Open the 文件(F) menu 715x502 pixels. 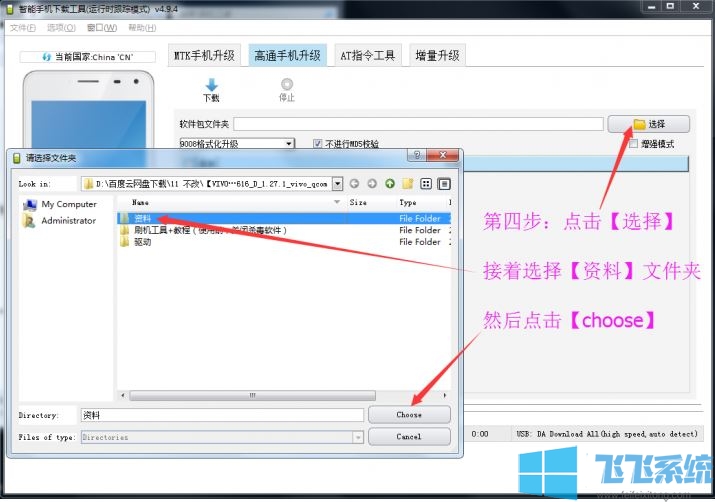[23, 28]
